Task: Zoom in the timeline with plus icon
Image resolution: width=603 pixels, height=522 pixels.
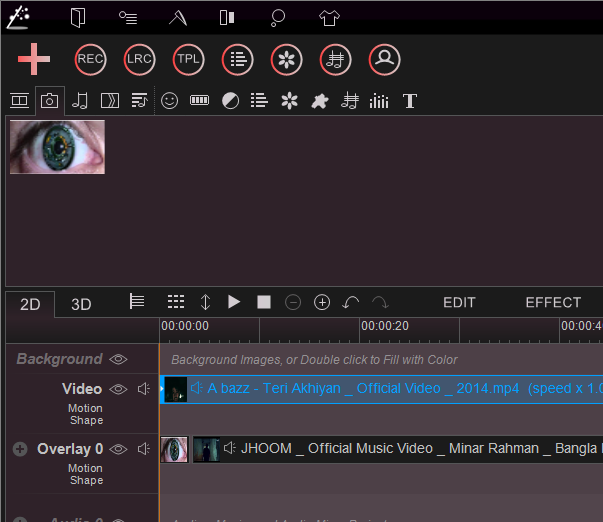Action: [322, 302]
